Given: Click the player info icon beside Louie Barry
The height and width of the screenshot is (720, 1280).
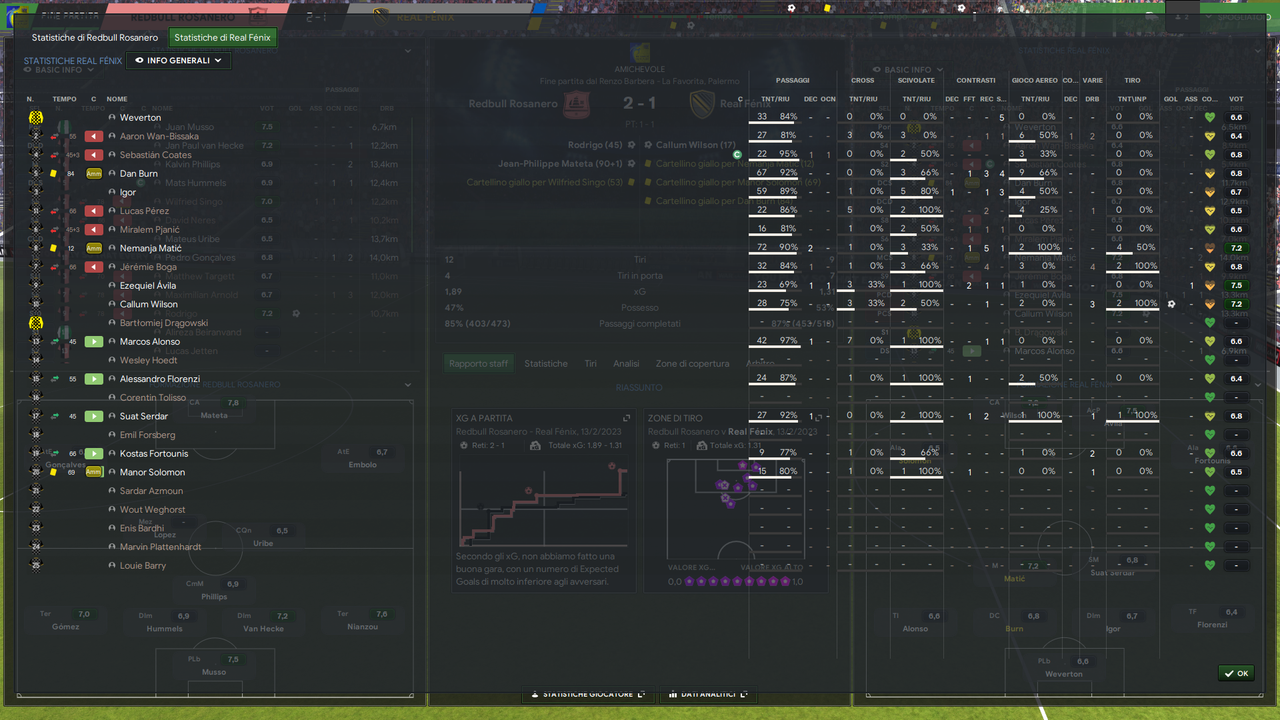Looking at the screenshot, I should (x=112, y=566).
